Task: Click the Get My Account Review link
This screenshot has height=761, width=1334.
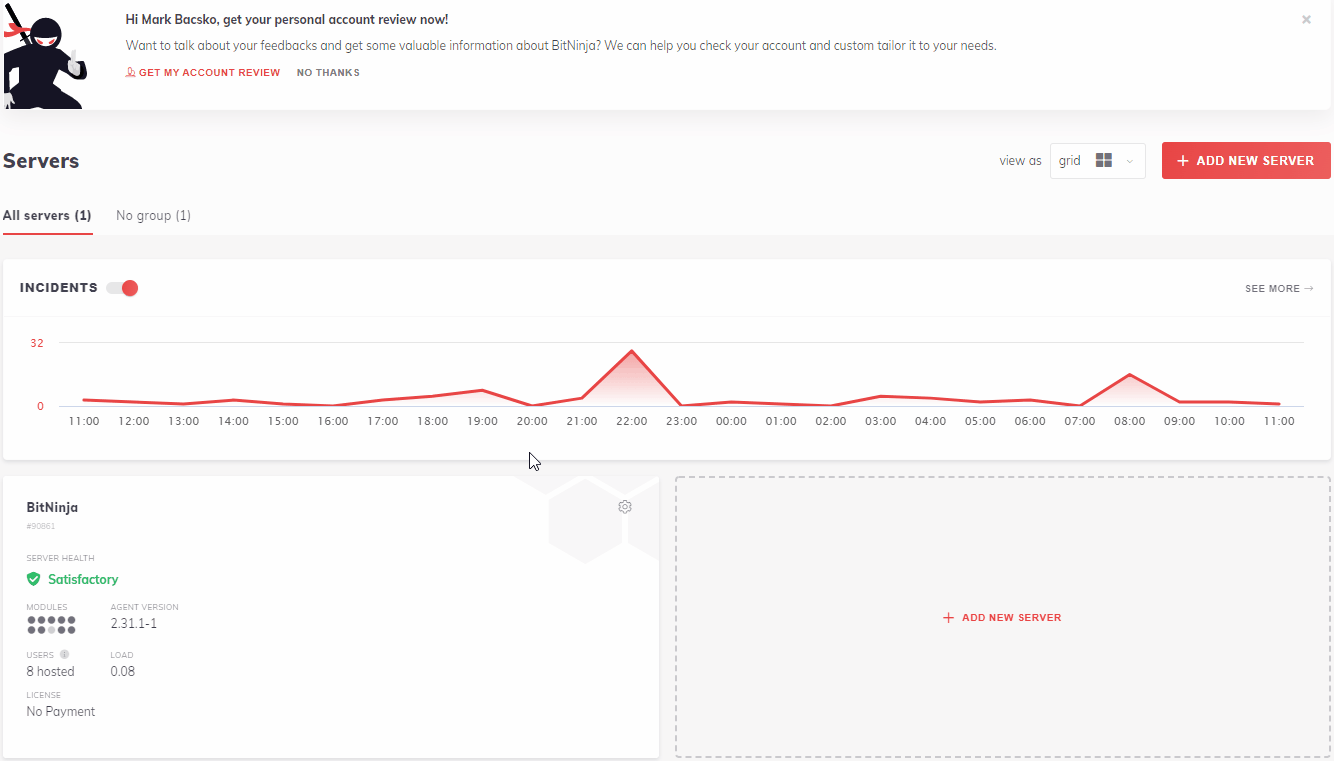Action: 203,73
